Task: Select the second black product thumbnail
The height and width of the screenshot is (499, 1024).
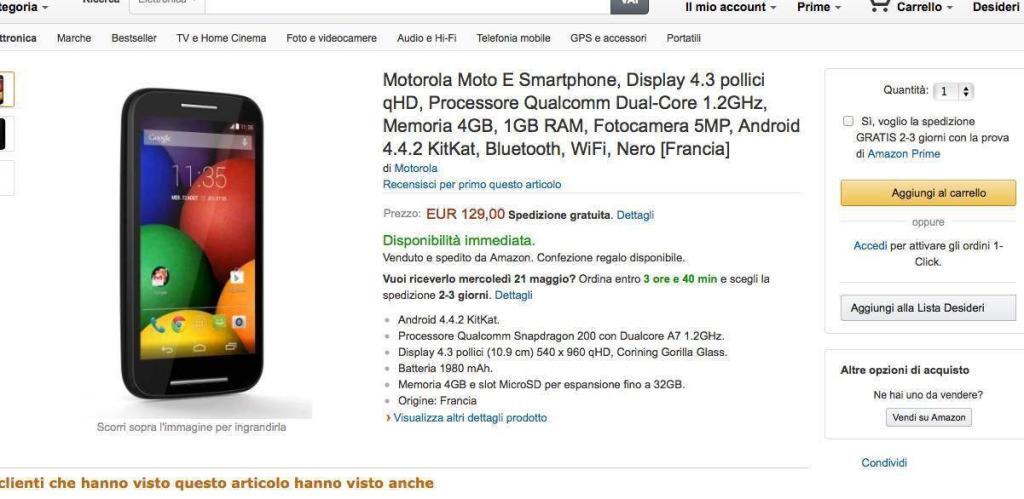Action: pos(4,133)
